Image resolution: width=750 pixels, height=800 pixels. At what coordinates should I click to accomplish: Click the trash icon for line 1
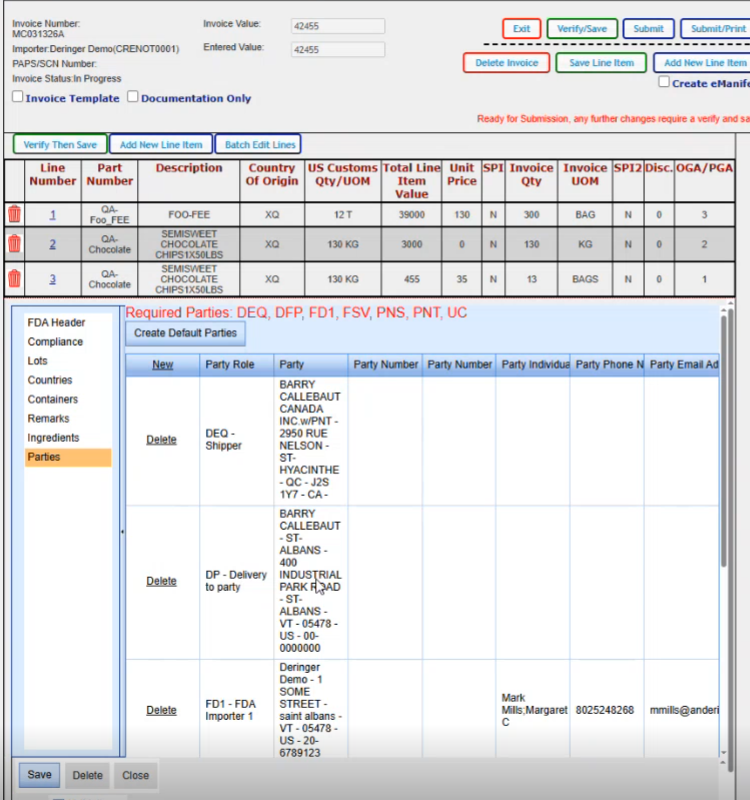pyautogui.click(x=14, y=214)
